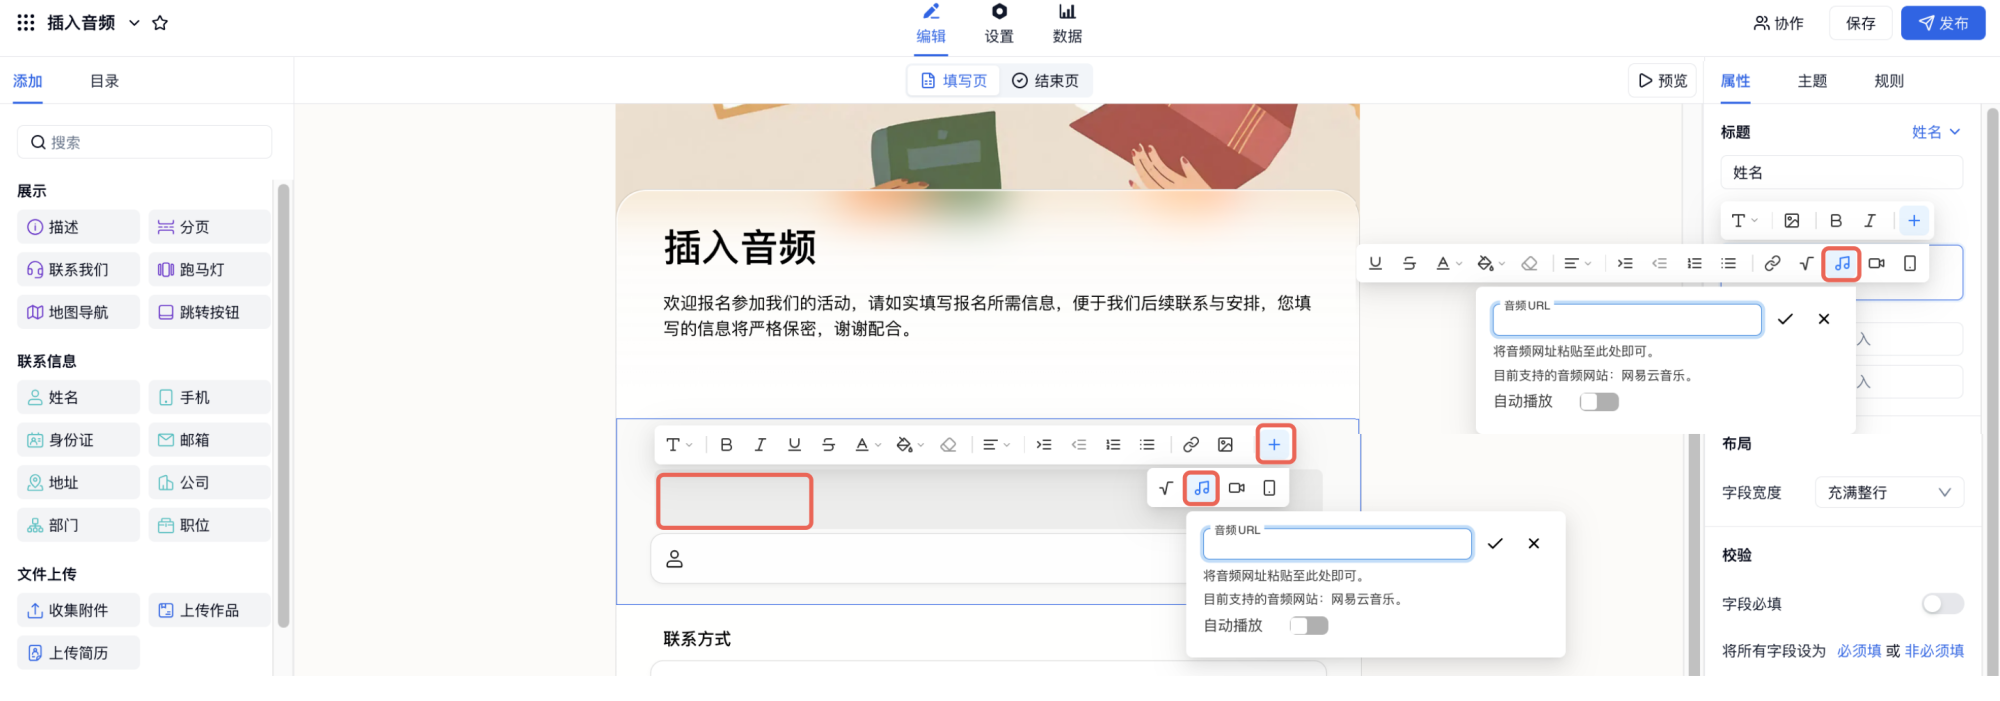Insert formula from right panel toolbar
Viewport: 2000px width, 701px height.
click(1806, 263)
